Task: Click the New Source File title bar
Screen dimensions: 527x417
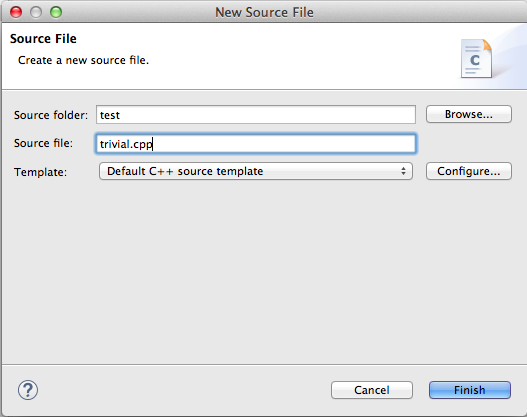Action: [x=264, y=12]
